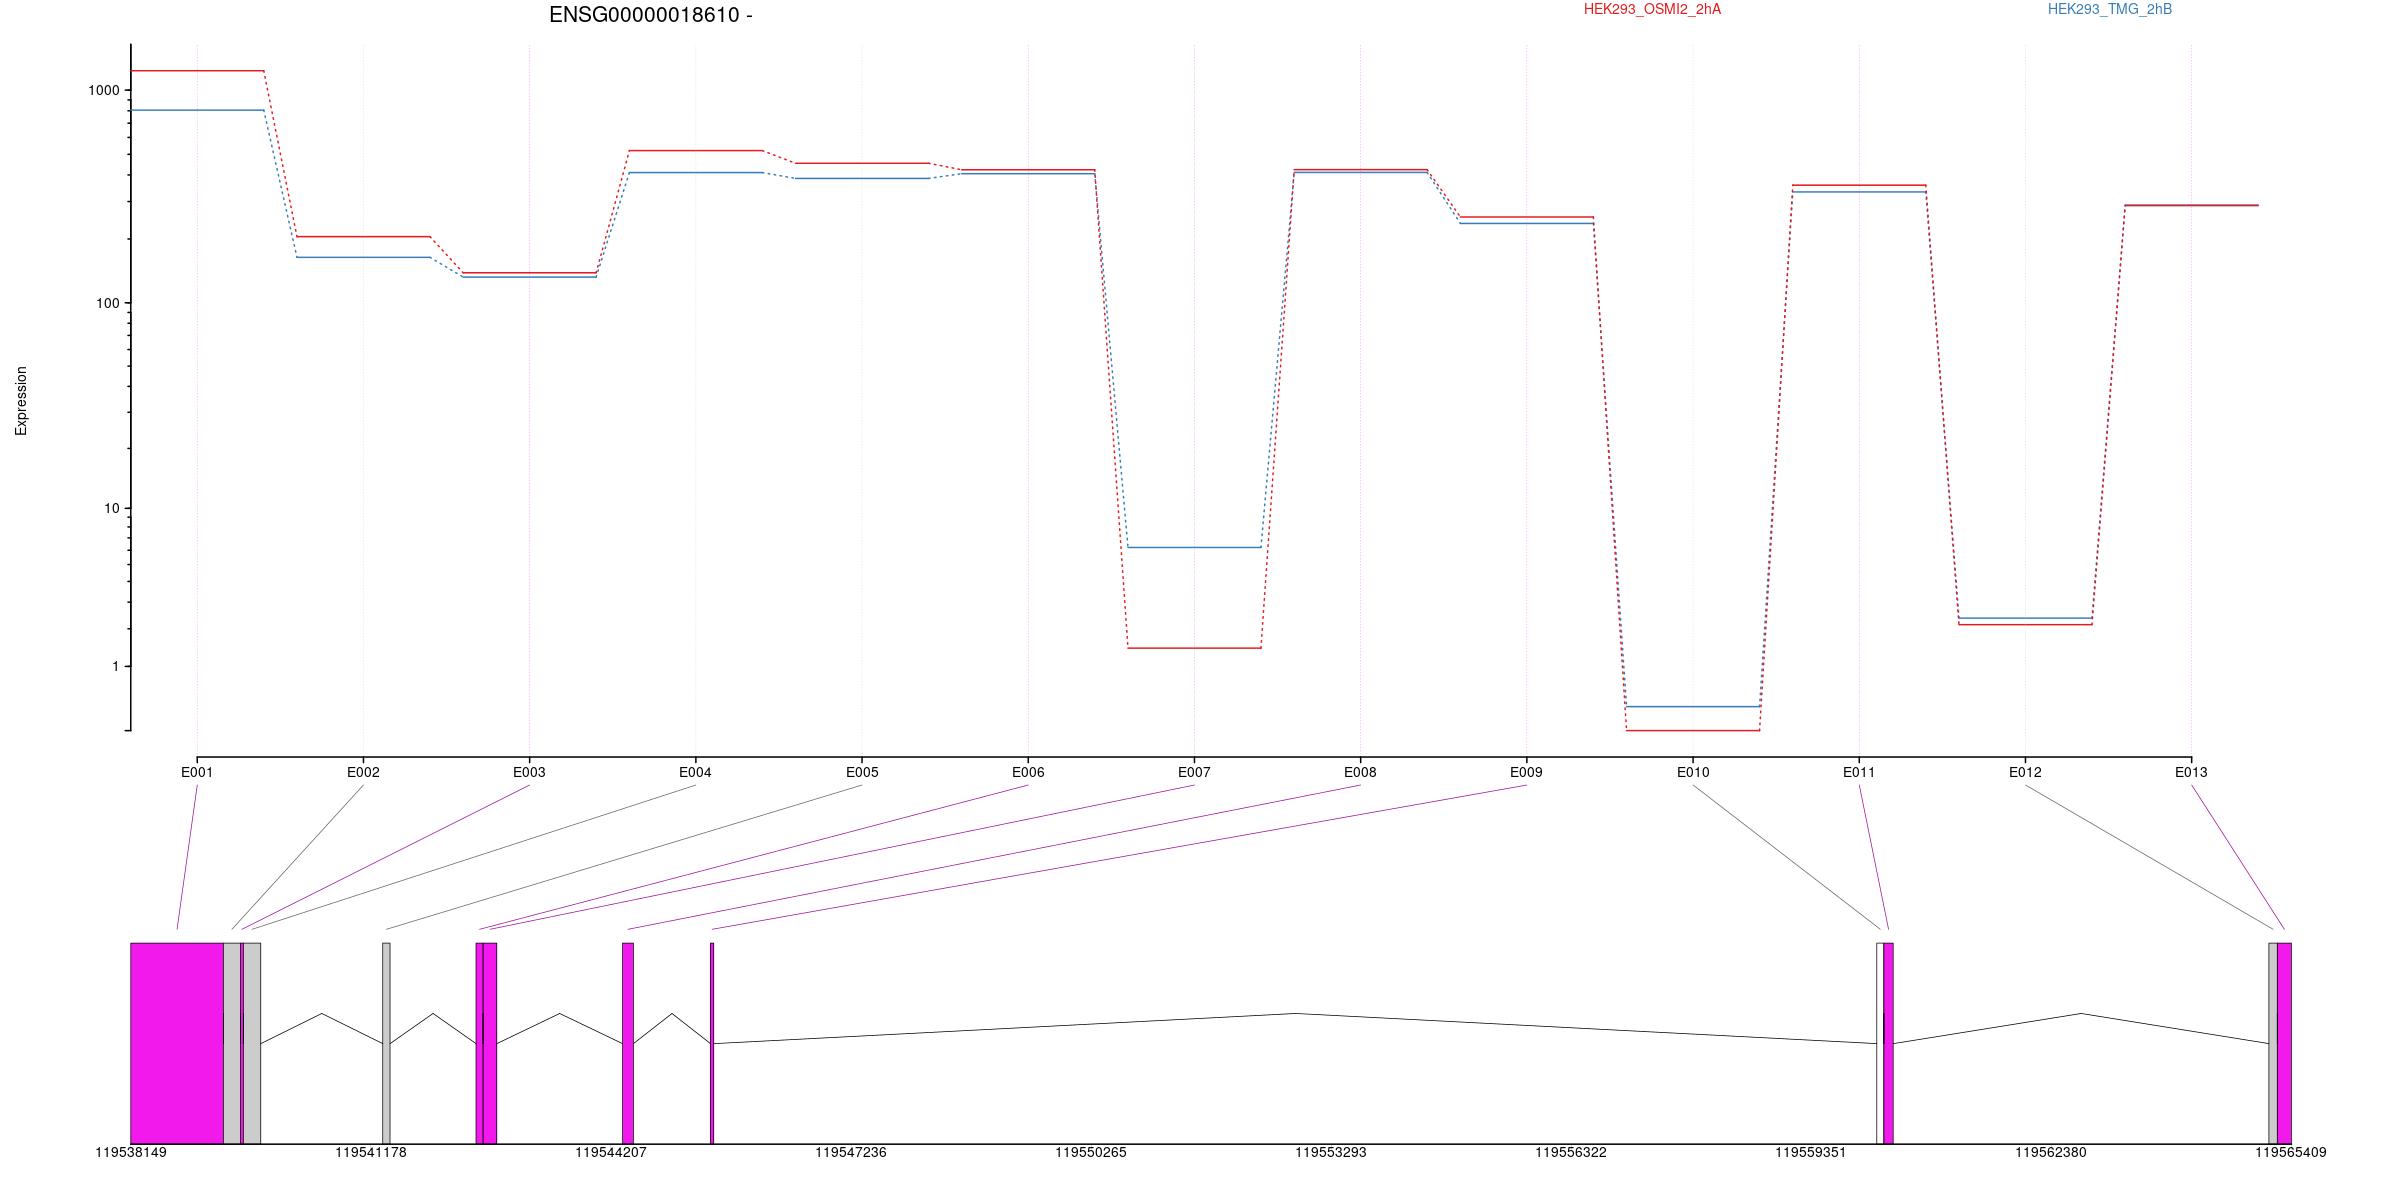Click the blue E002 expression segment
The image size is (2400, 1200).
pos(363,257)
